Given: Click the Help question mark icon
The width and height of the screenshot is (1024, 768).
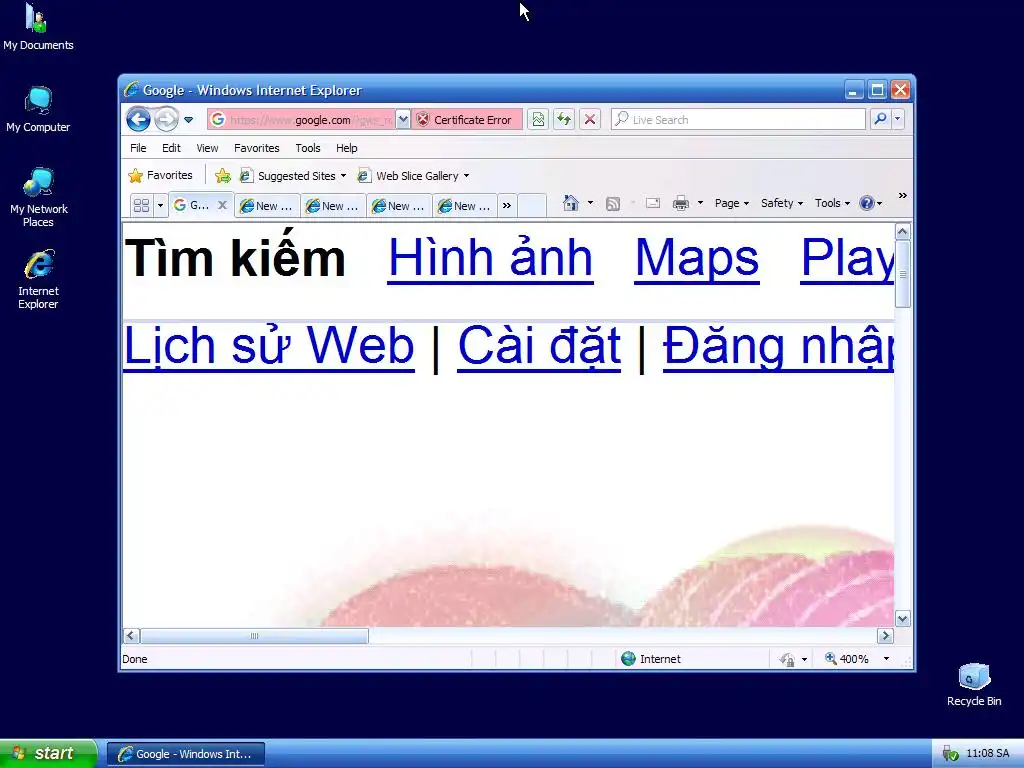Looking at the screenshot, I should 867,203.
